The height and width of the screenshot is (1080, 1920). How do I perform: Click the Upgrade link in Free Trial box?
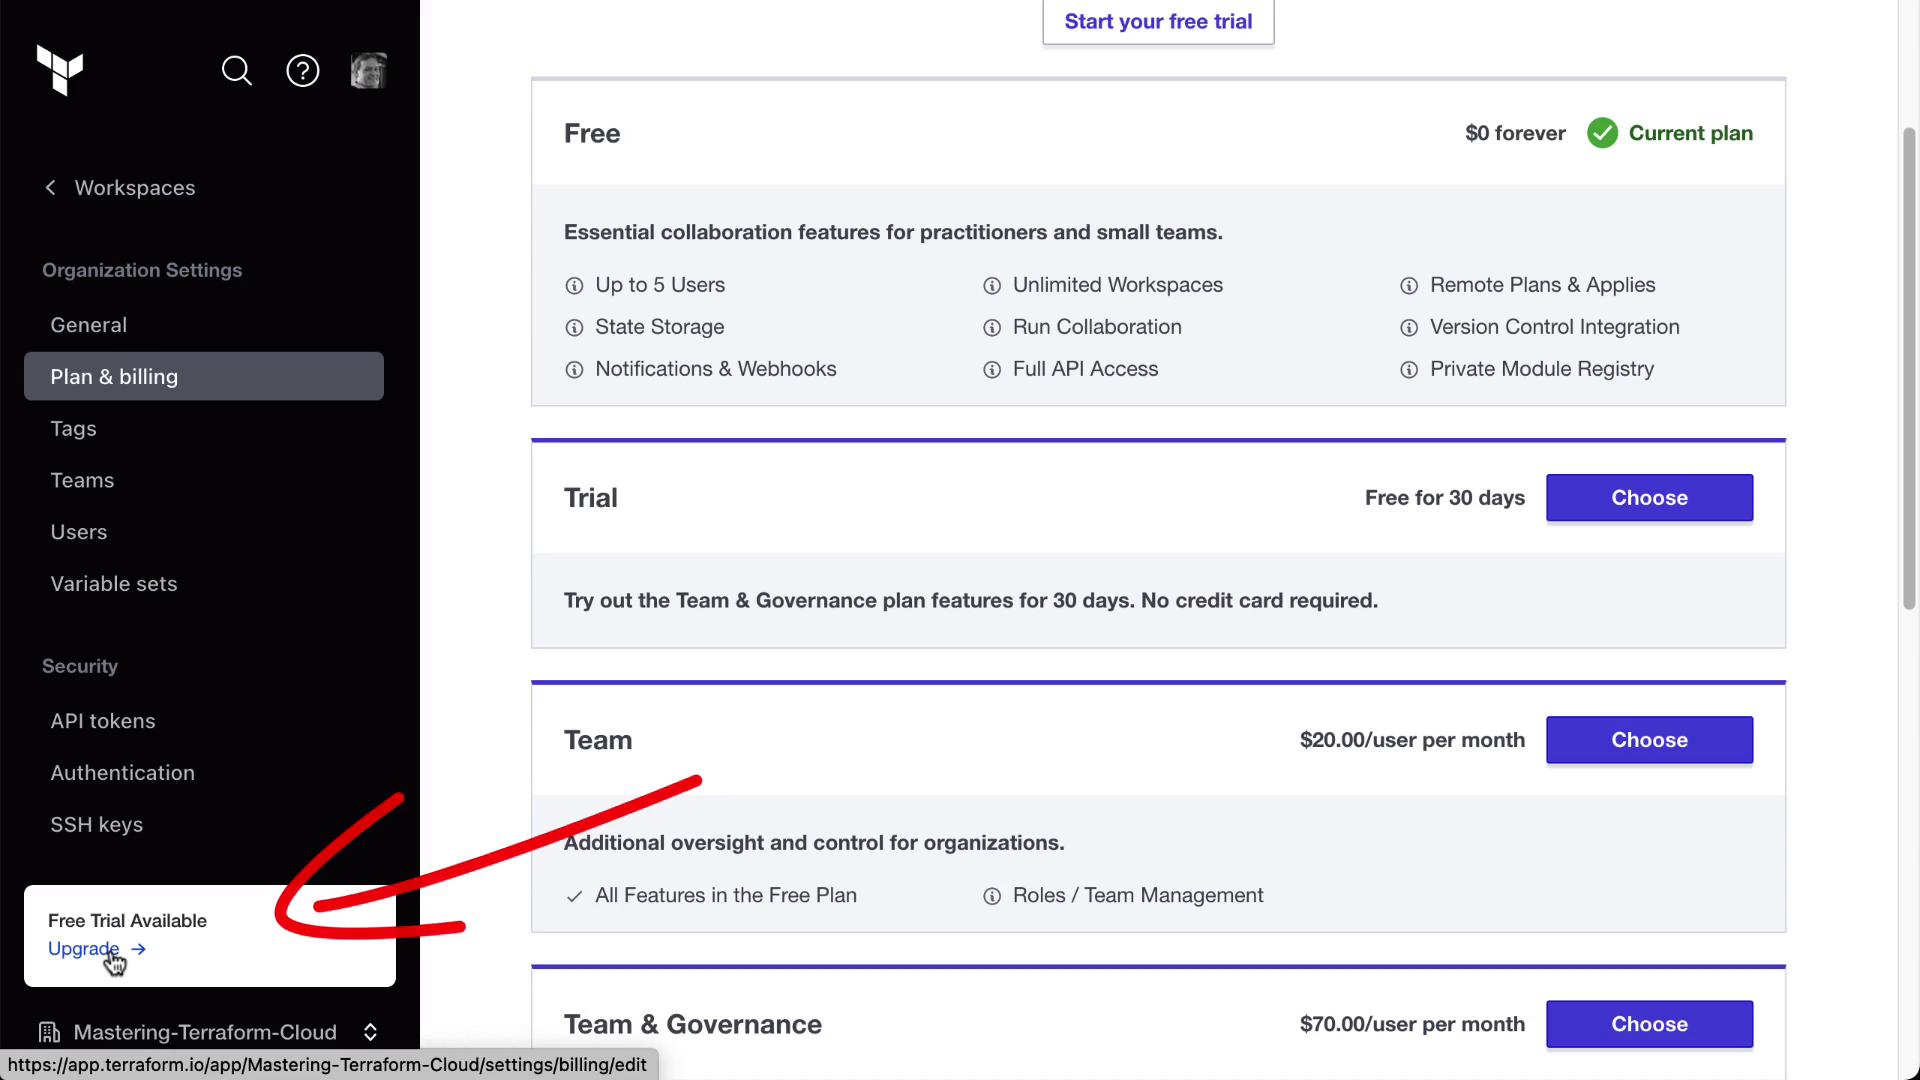click(x=85, y=949)
